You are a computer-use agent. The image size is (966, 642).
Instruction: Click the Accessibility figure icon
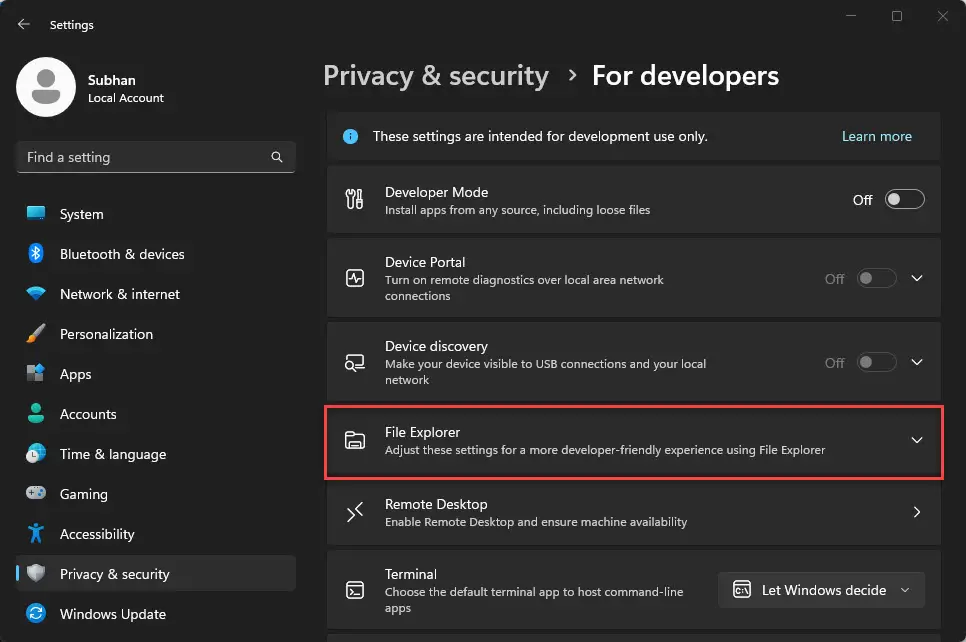click(x=36, y=534)
